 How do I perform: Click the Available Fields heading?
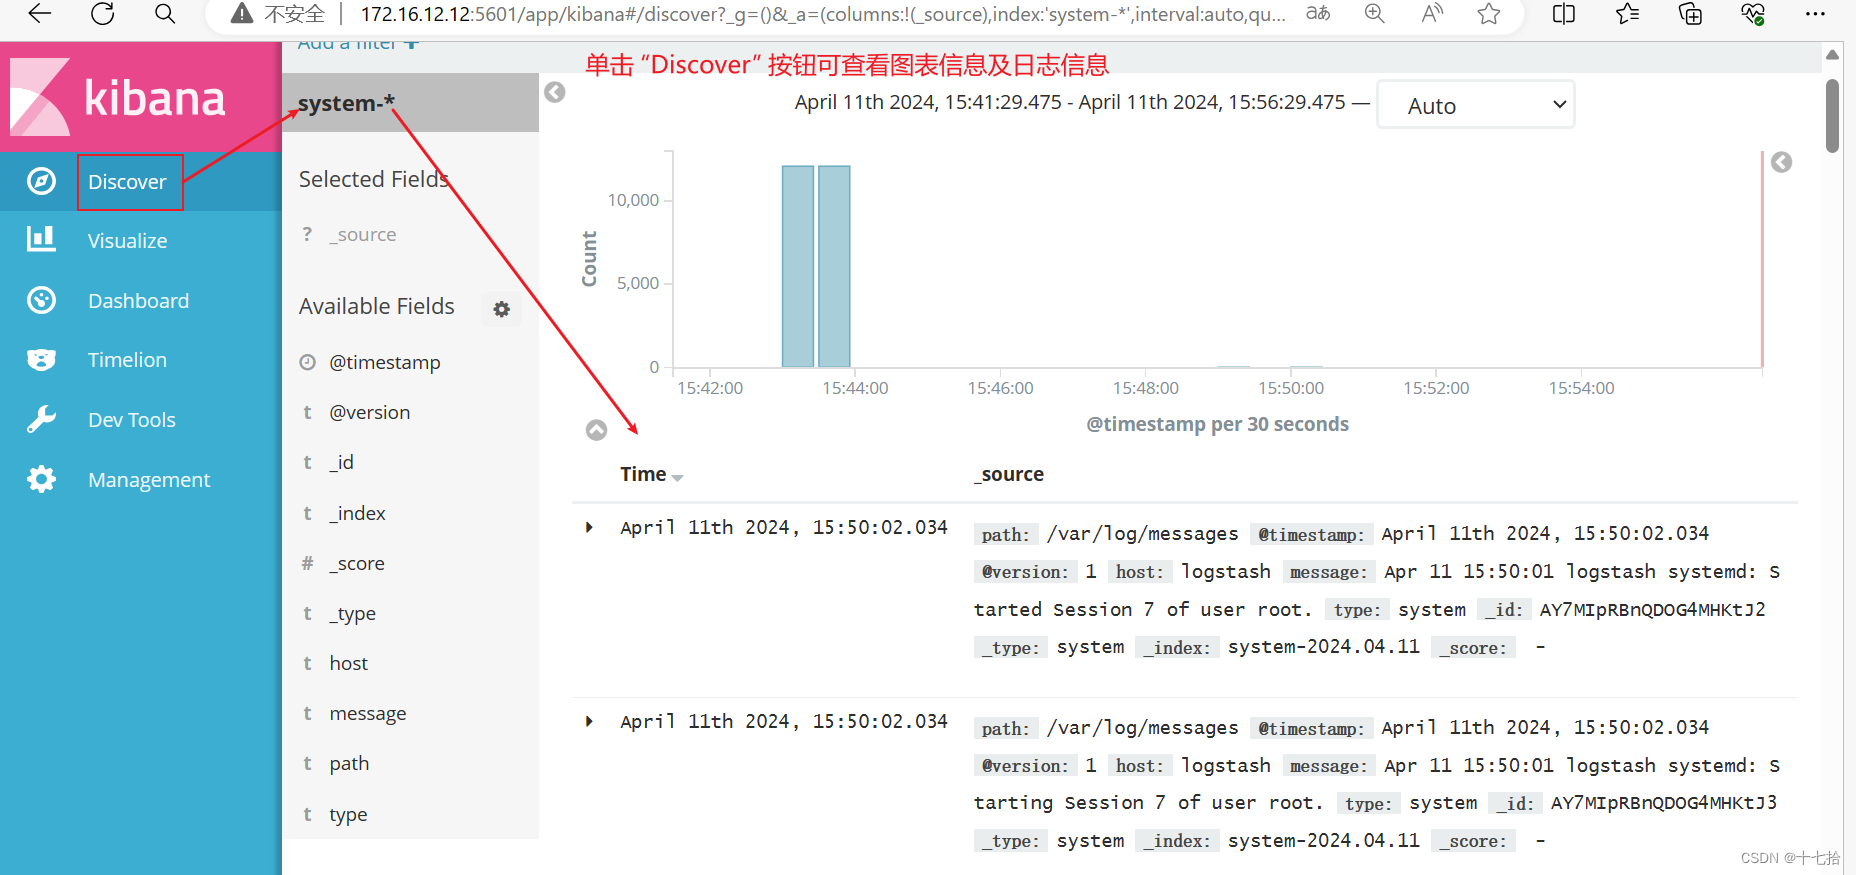(376, 306)
